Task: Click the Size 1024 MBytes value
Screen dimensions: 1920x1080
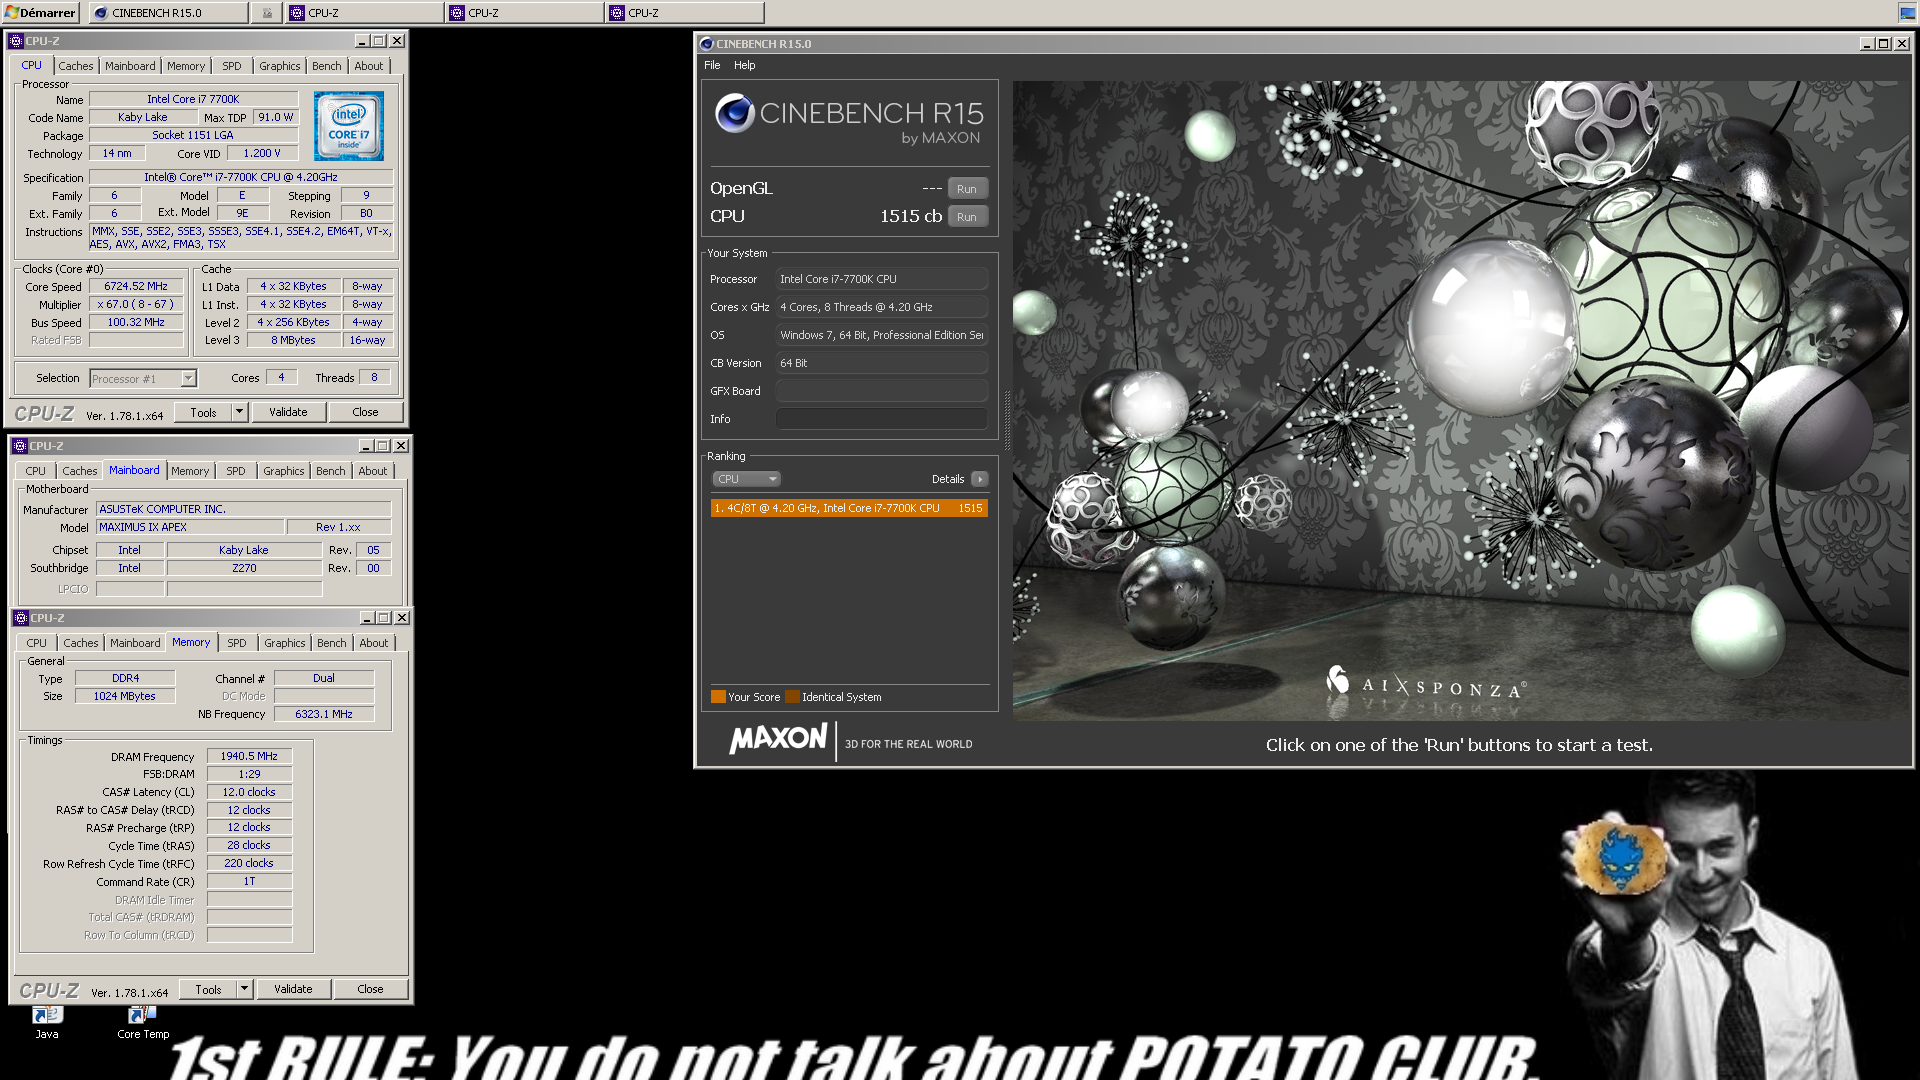Action: click(x=125, y=696)
